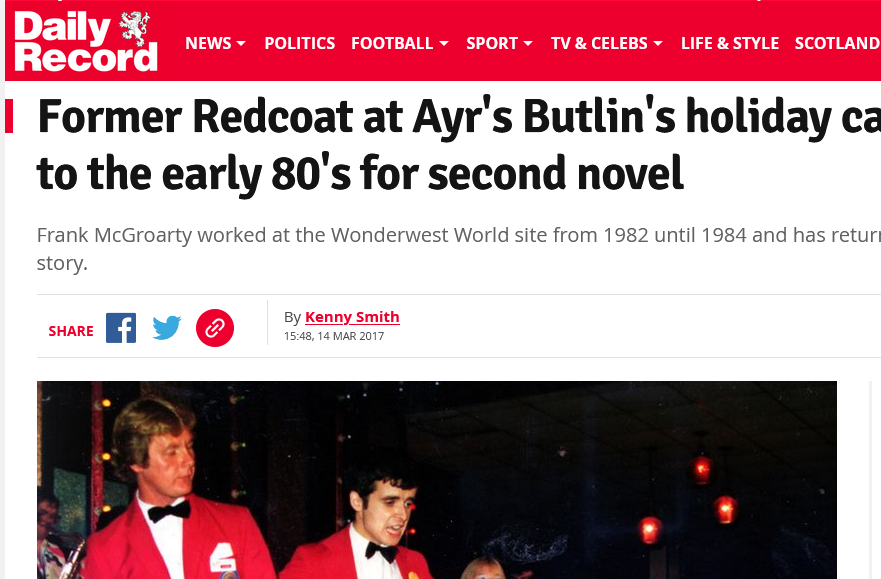Viewport: 881px width, 579px height.
Task: Expand the TV & Celebs dropdown arrow
Action: point(658,43)
